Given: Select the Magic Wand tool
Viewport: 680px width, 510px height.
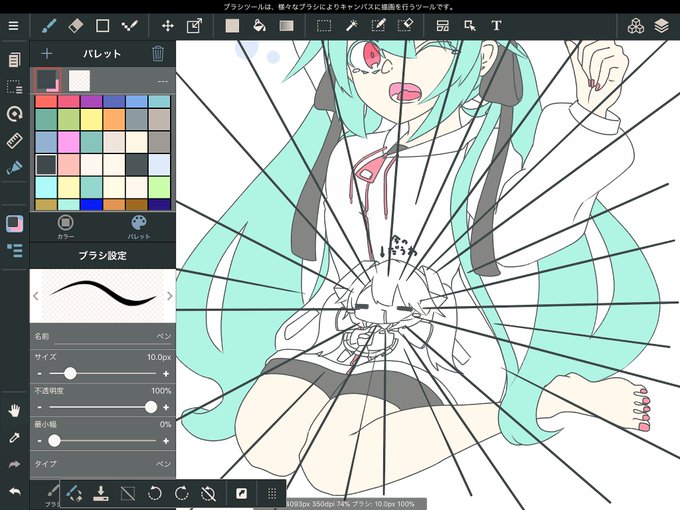Looking at the screenshot, I should (351, 26).
